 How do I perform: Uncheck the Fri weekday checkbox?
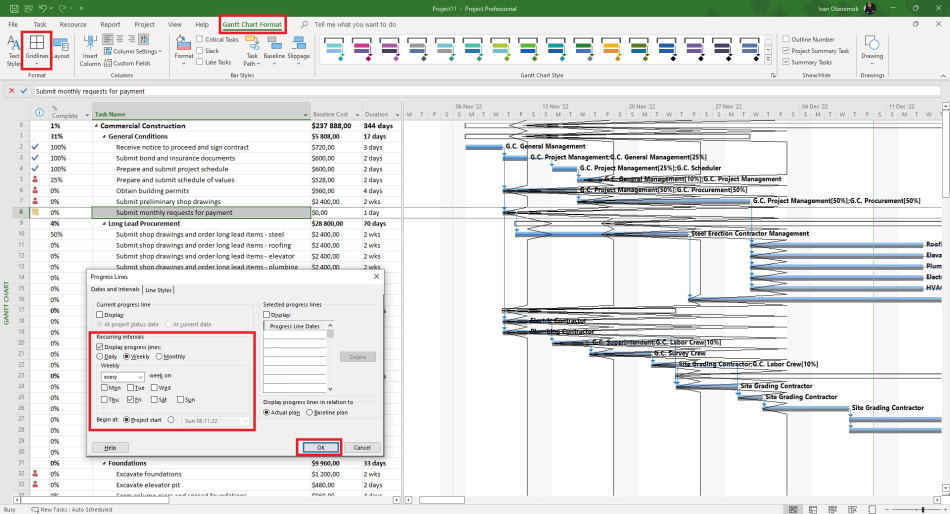pyautogui.click(x=130, y=399)
